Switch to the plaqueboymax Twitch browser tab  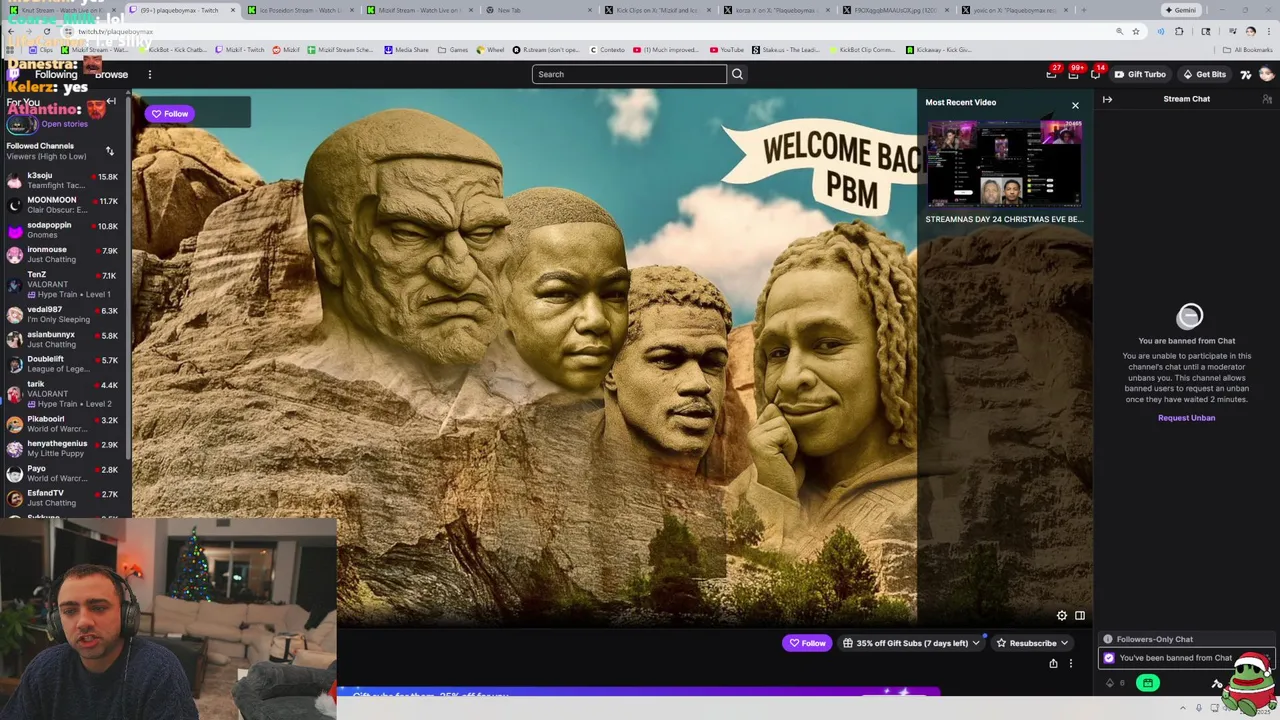tap(180, 10)
